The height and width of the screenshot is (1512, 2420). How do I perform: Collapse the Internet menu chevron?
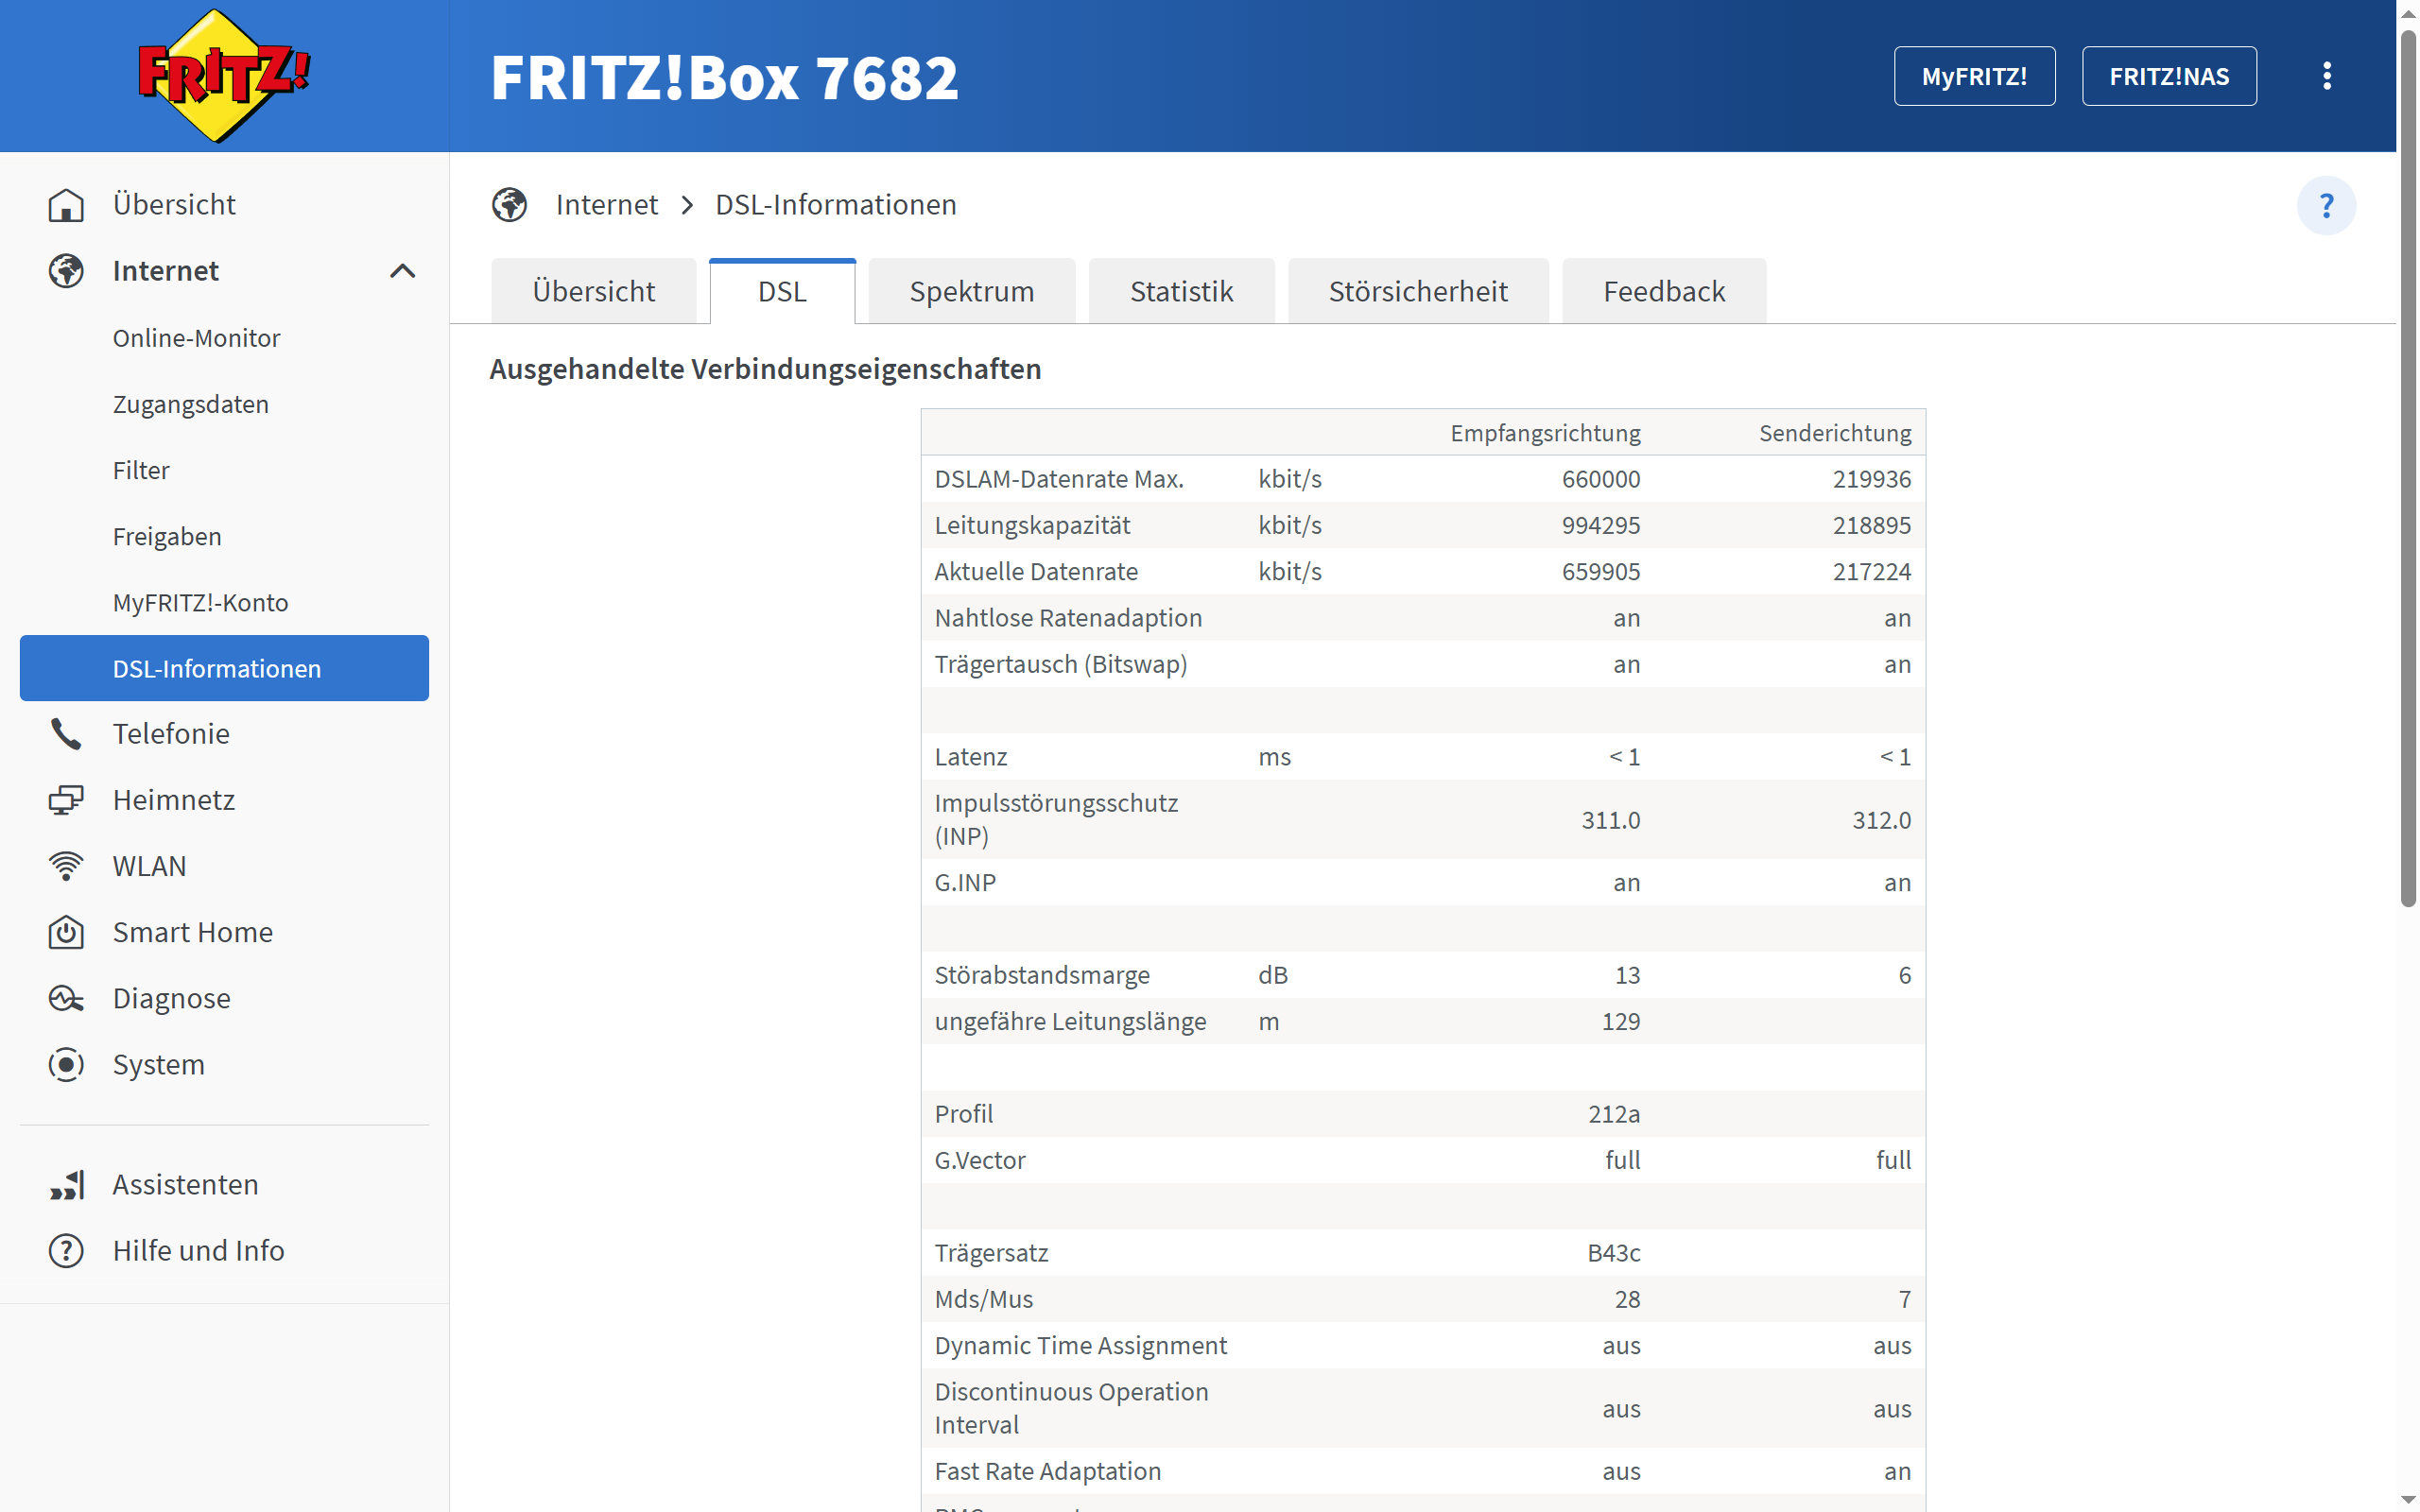click(402, 271)
